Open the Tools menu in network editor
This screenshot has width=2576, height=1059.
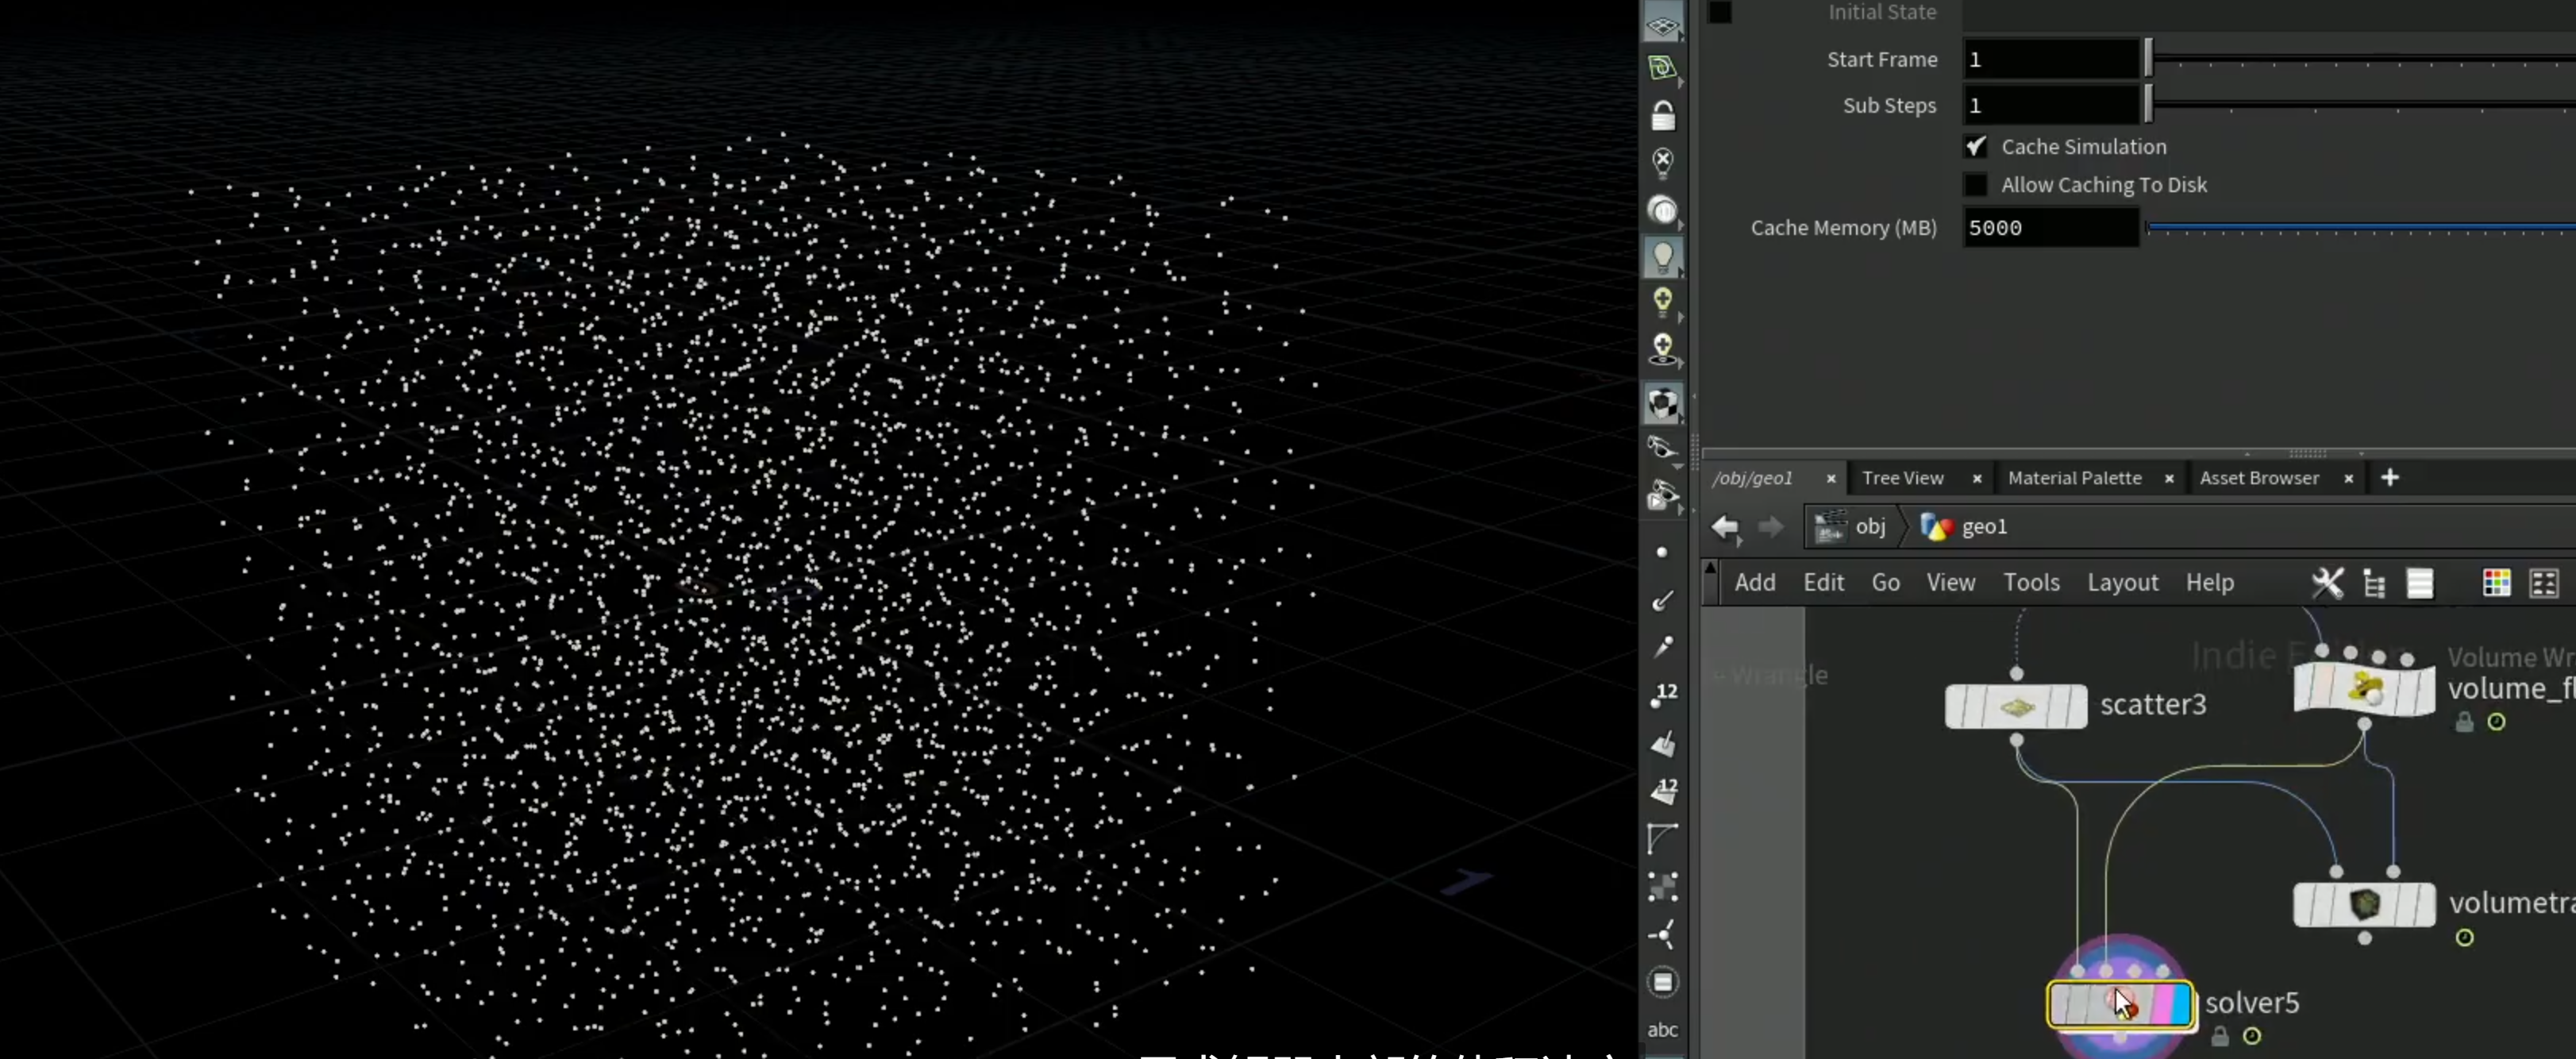click(x=2031, y=583)
